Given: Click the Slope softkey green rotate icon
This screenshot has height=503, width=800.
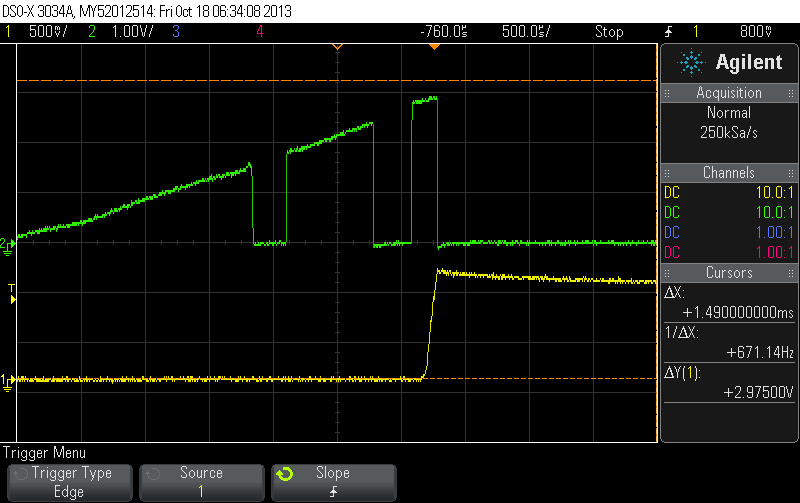Looking at the screenshot, I should [285, 474].
